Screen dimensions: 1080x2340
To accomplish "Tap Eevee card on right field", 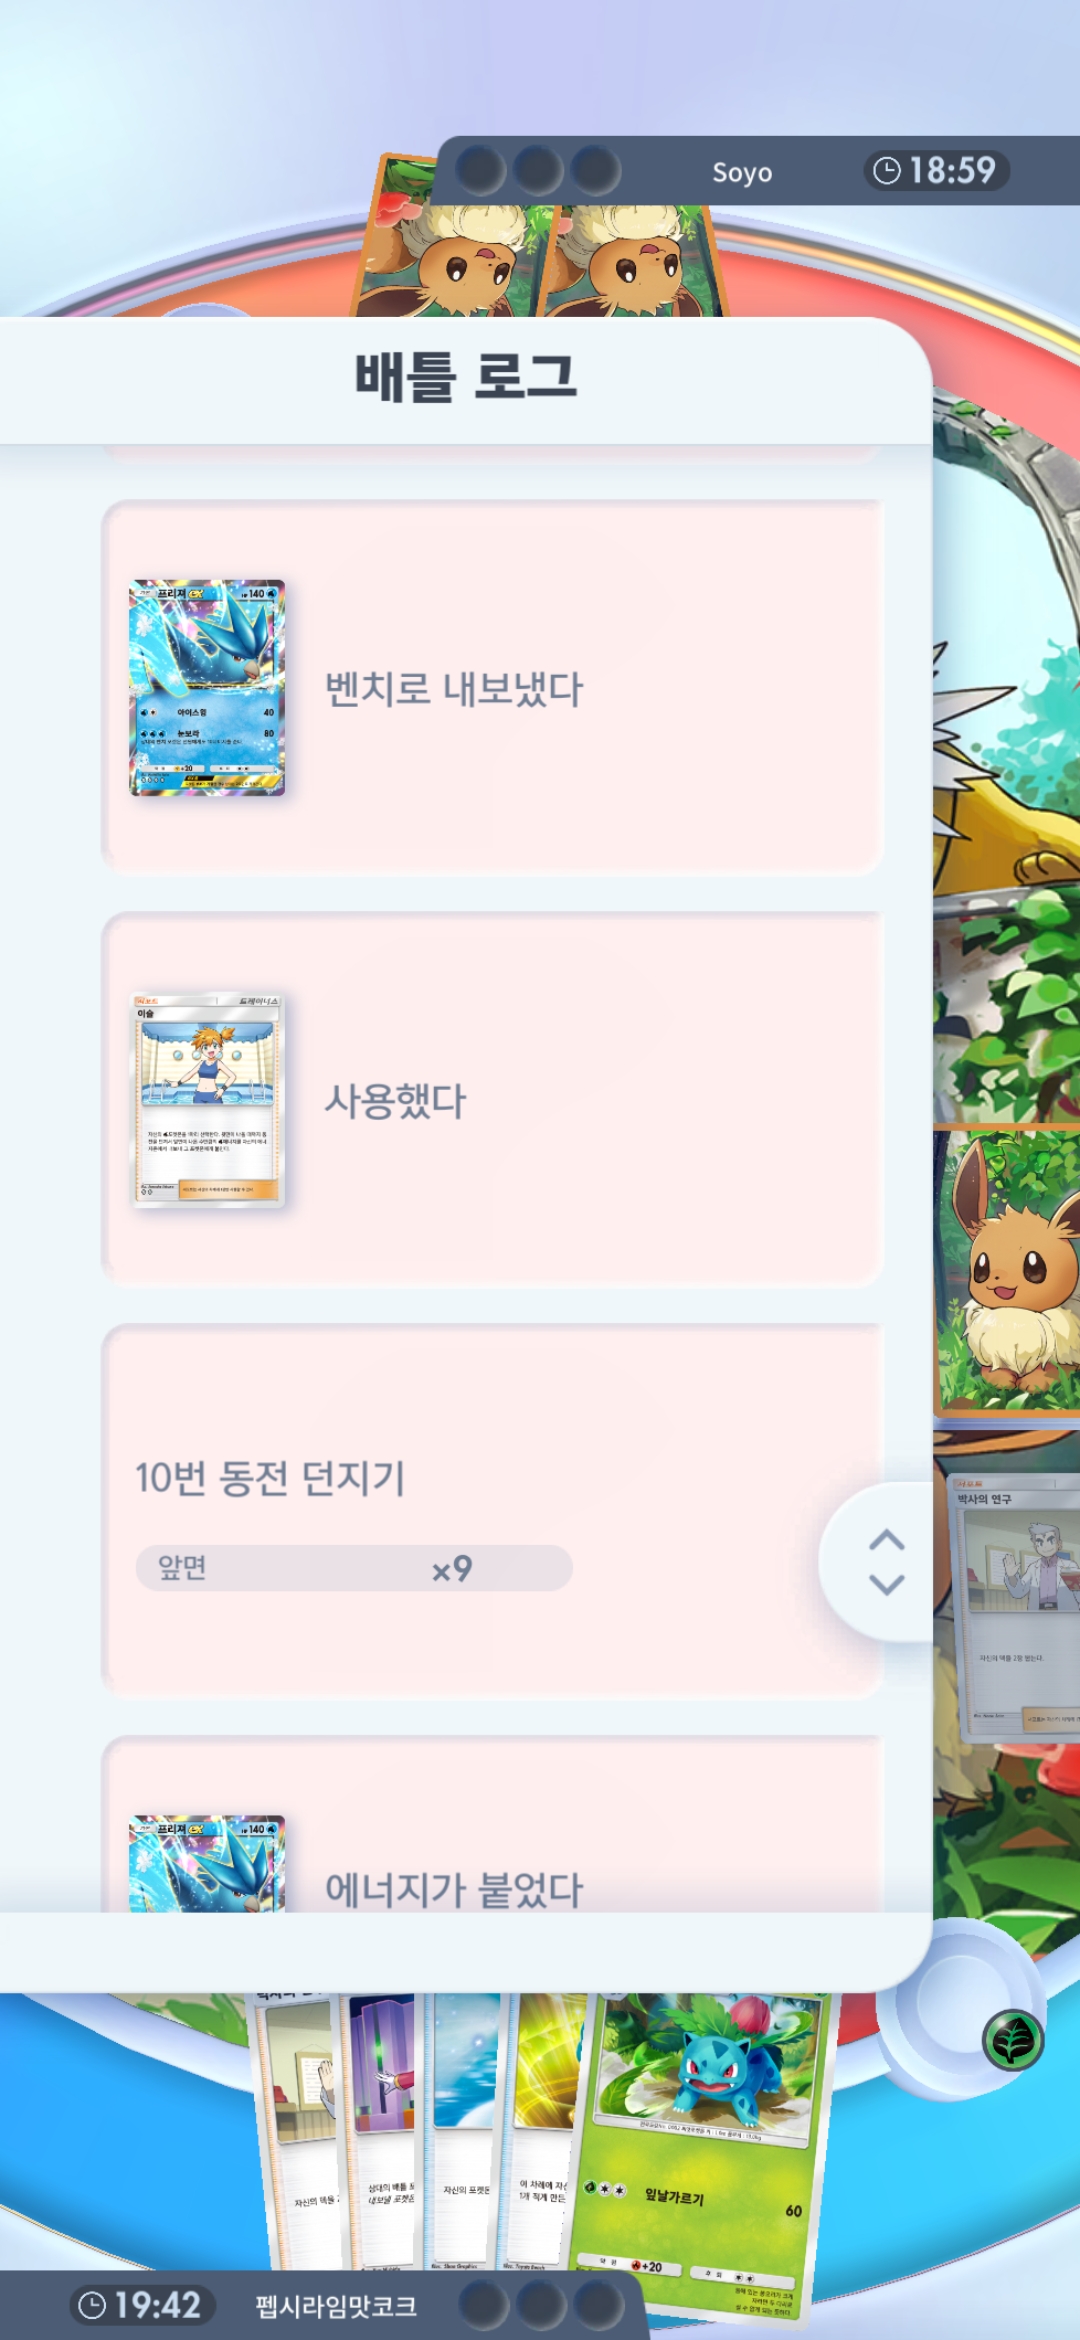I will 1008,1270.
